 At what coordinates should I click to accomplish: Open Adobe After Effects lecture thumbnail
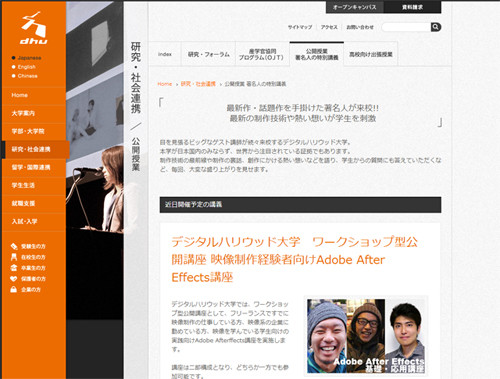[366, 335]
